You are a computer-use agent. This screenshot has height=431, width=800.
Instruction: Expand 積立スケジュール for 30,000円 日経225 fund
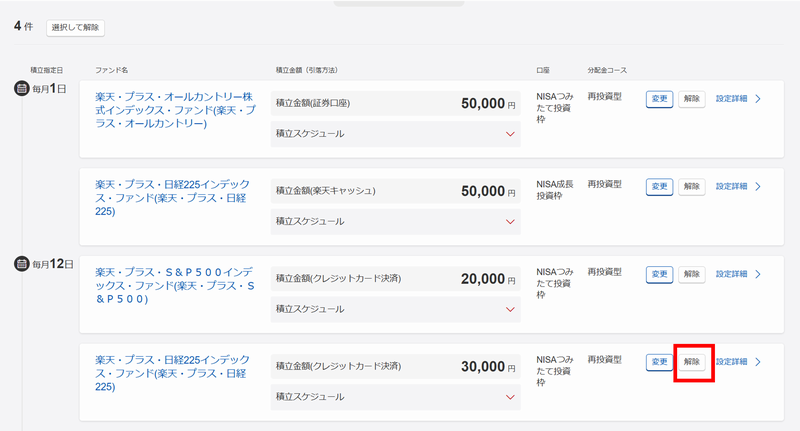point(510,397)
